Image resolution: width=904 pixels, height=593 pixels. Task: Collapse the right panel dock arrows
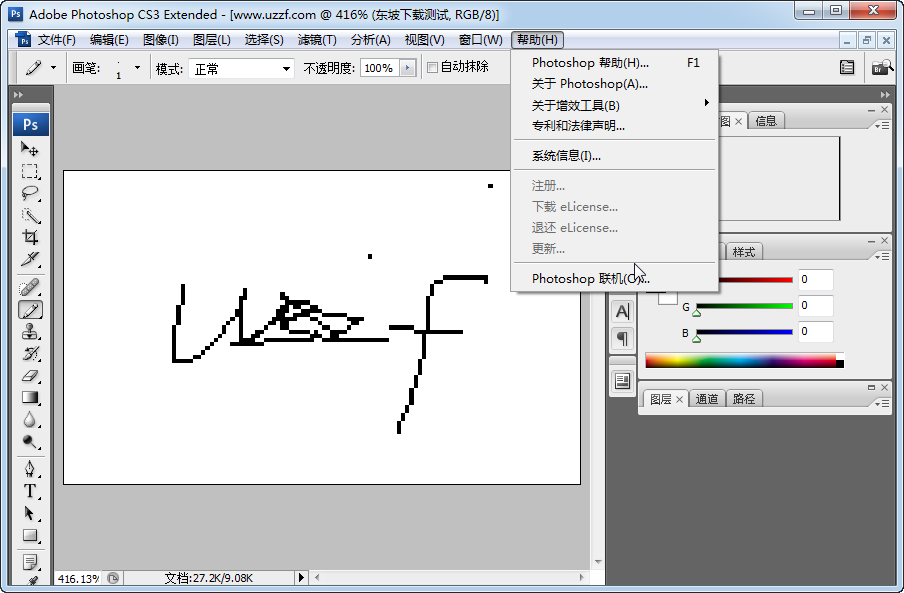(x=885, y=95)
